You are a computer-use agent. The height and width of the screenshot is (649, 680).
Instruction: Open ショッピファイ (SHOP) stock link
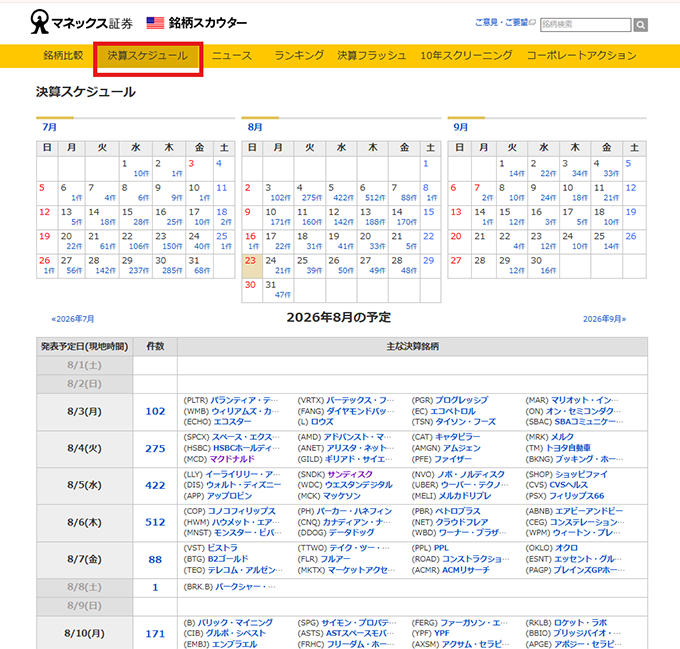click(x=581, y=474)
